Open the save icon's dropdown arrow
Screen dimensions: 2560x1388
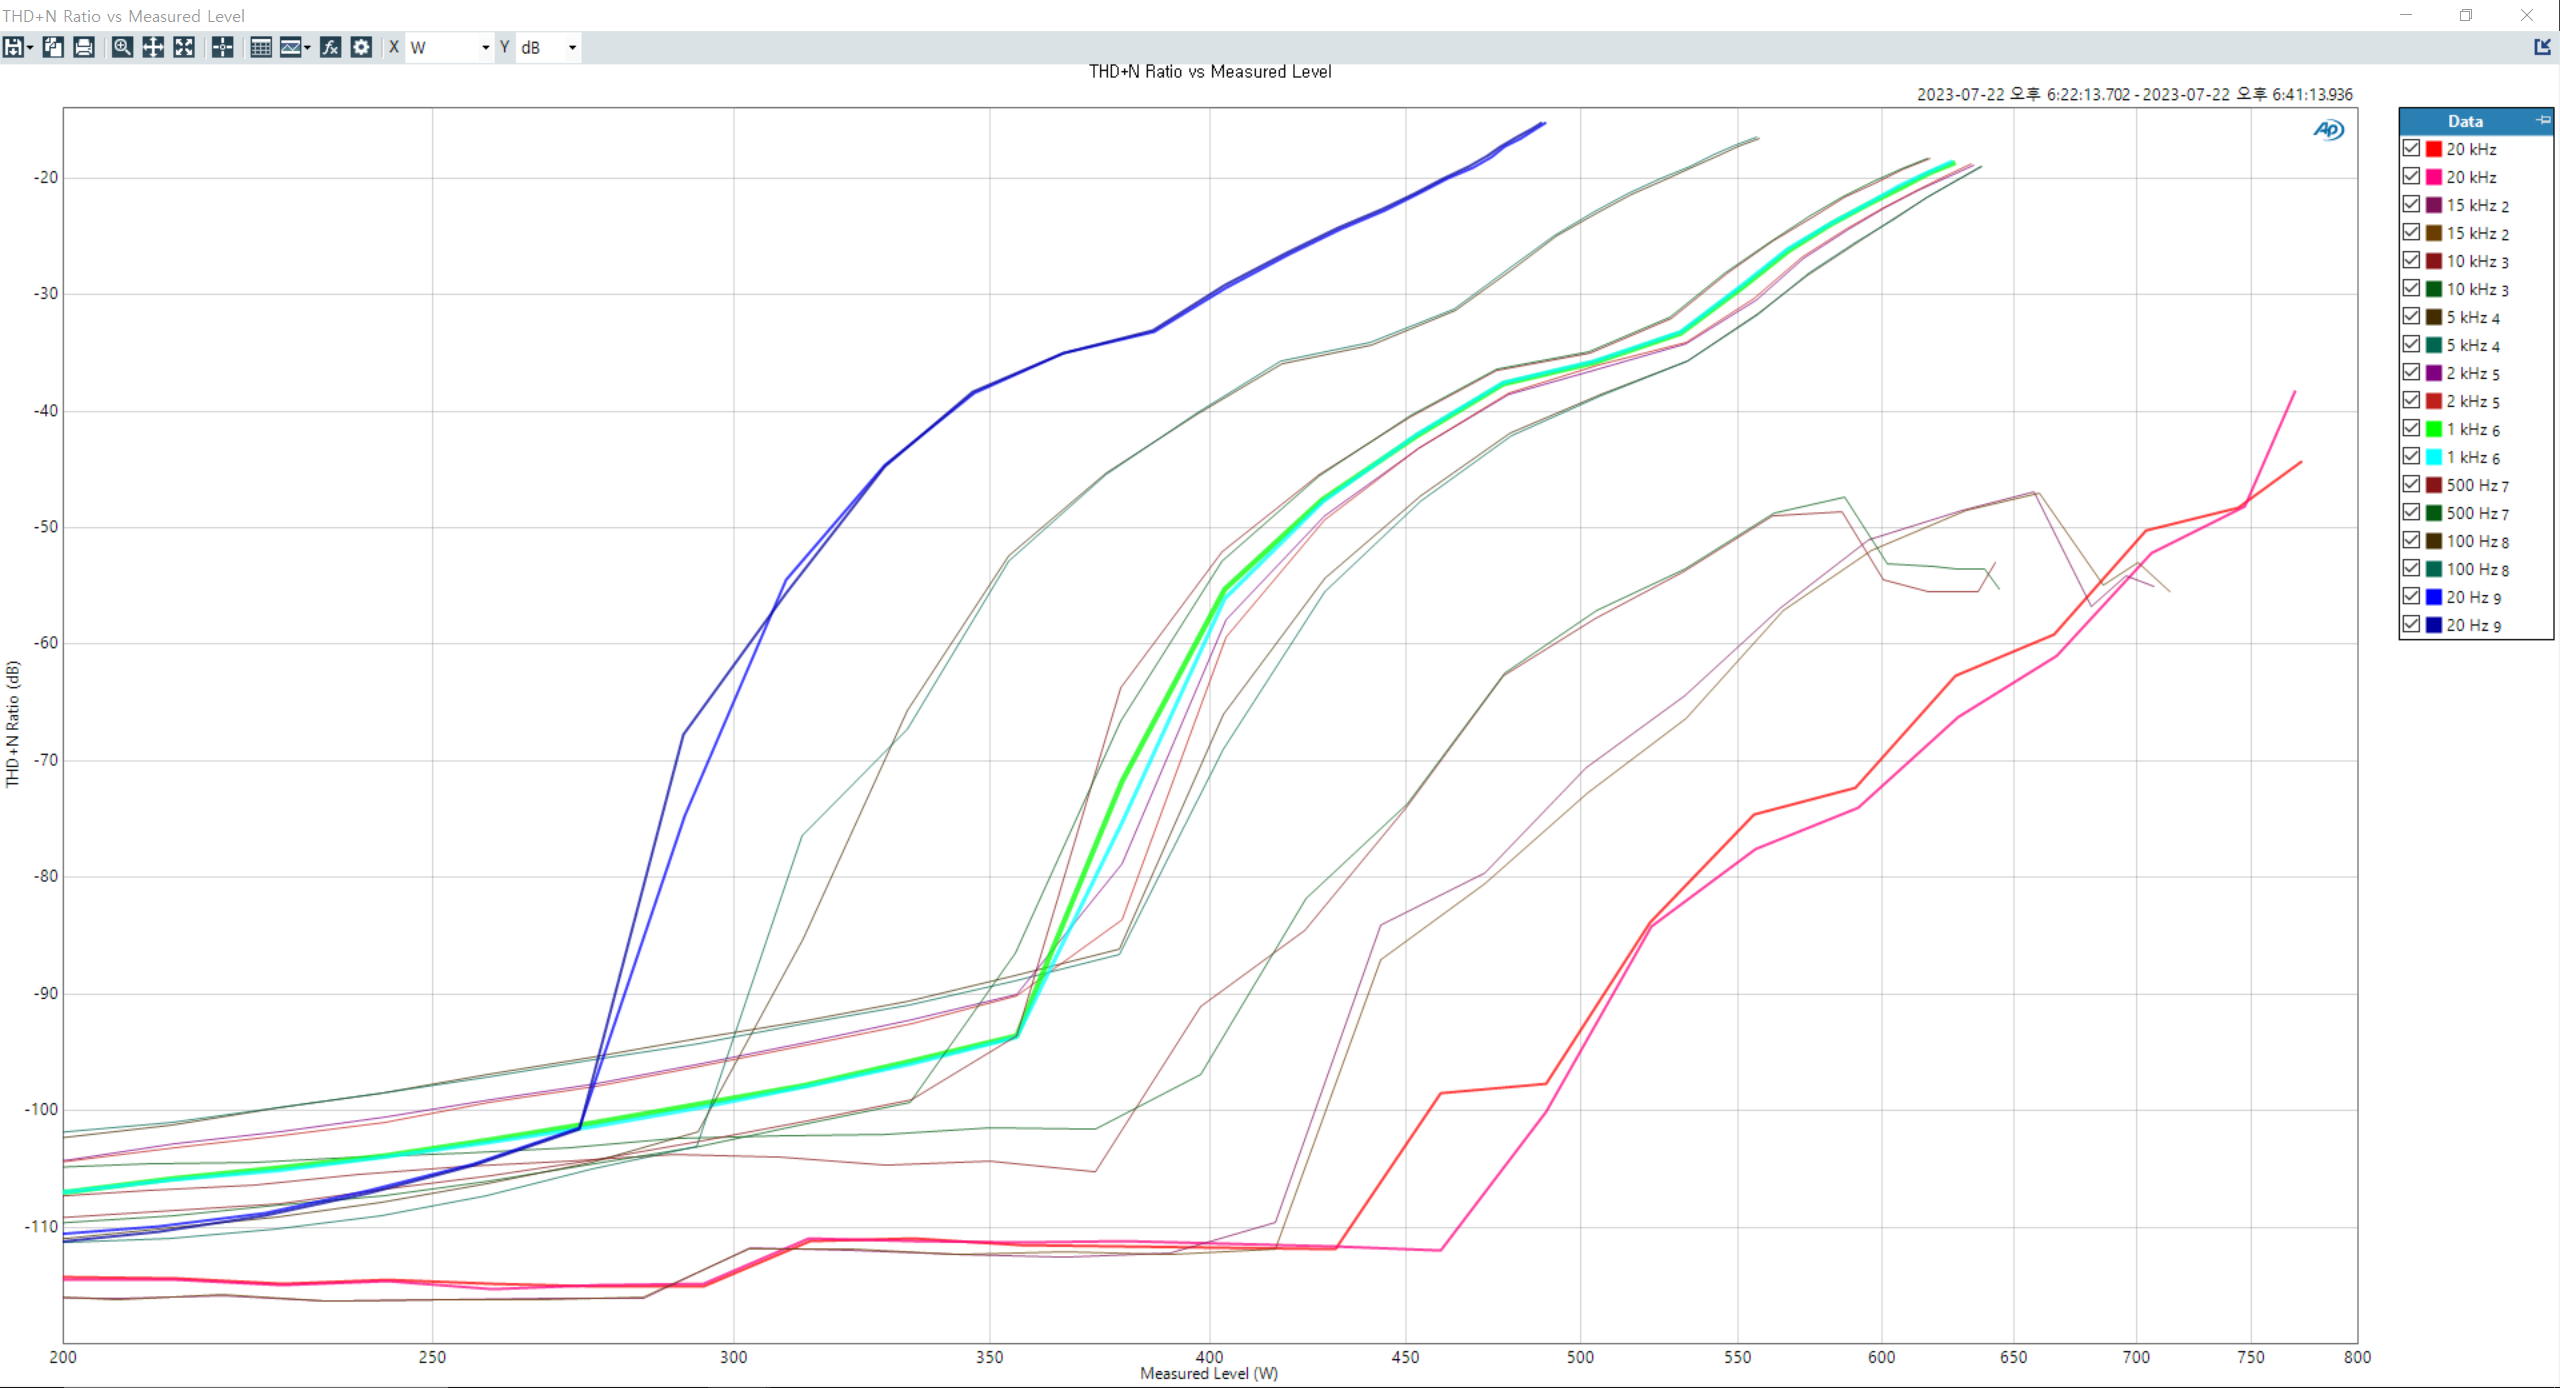tap(30, 47)
